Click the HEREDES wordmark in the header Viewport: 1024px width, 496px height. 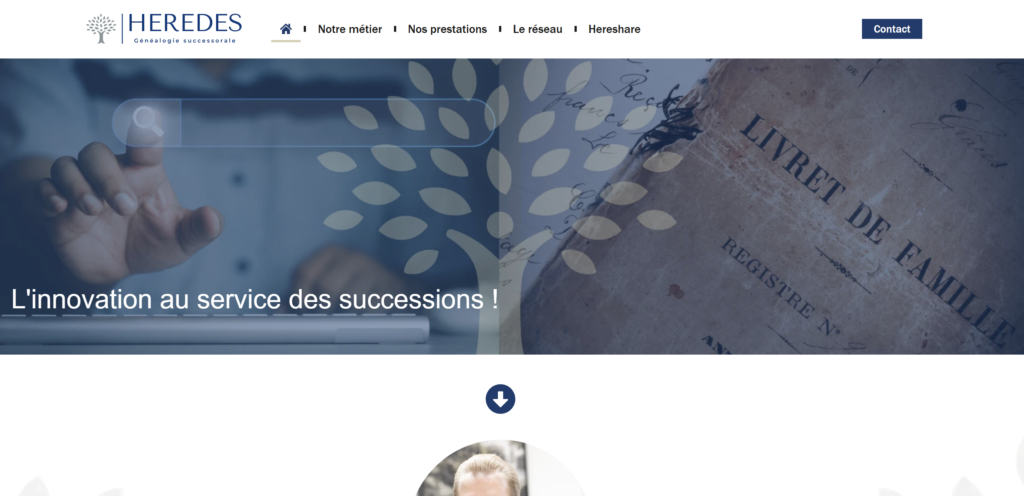click(x=185, y=23)
